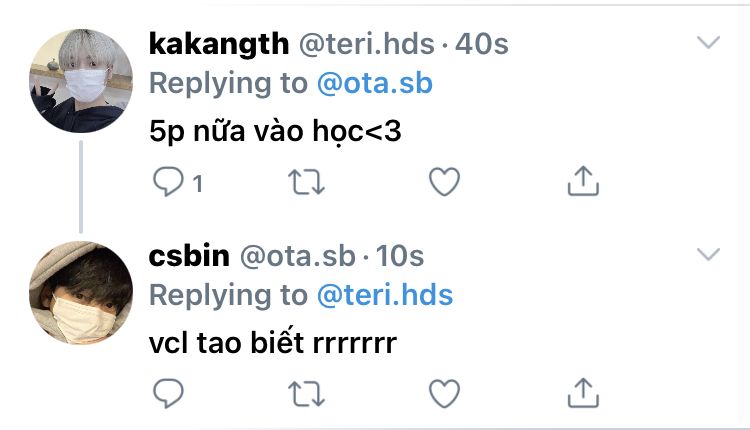Share csbin's tweet
Screen dimensions: 750x430
coord(582,392)
